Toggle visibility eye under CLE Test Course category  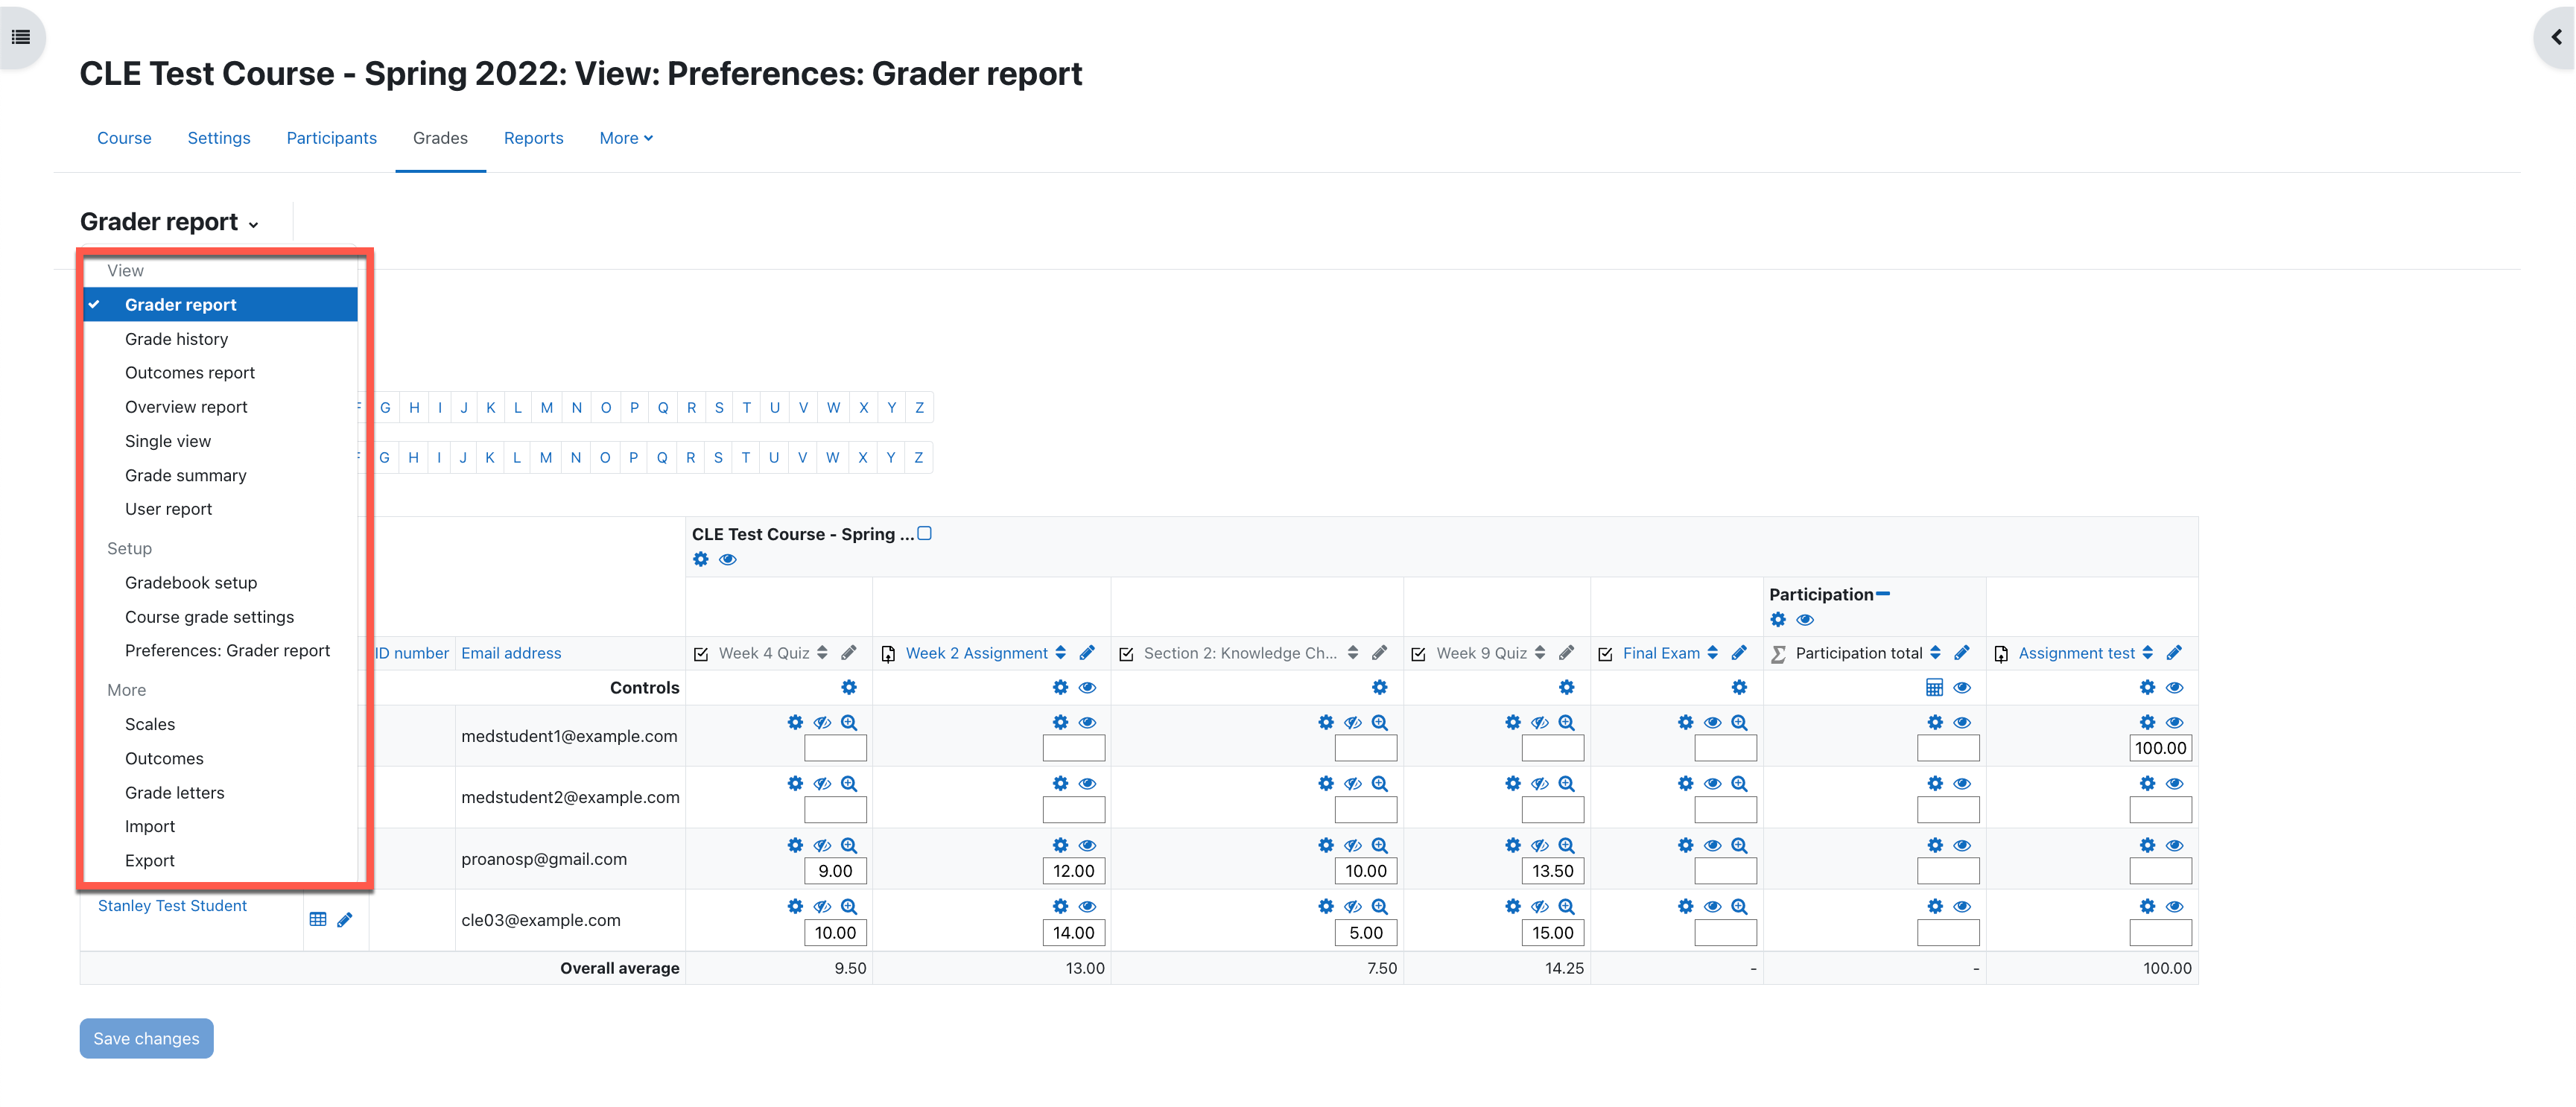[x=728, y=560]
